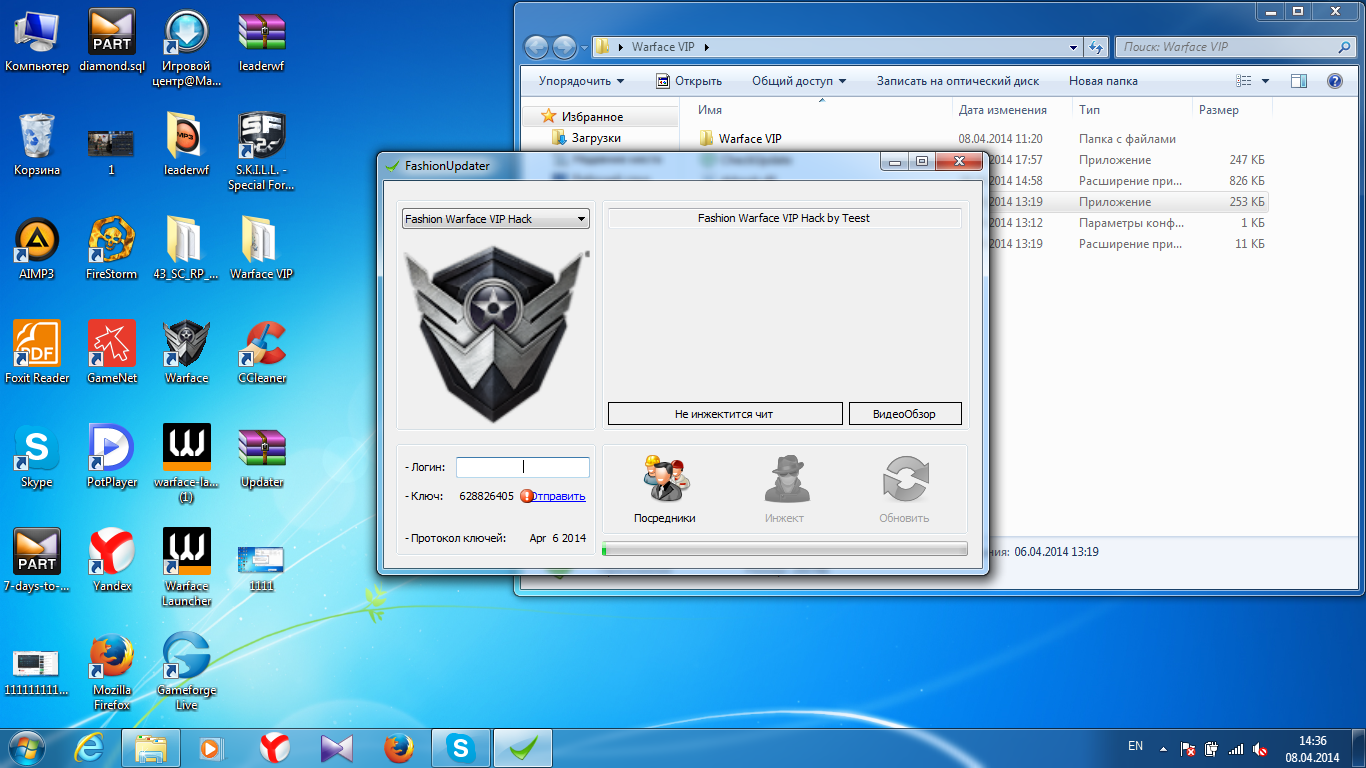Click the Отправить link
The height and width of the screenshot is (768, 1366).
559,496
